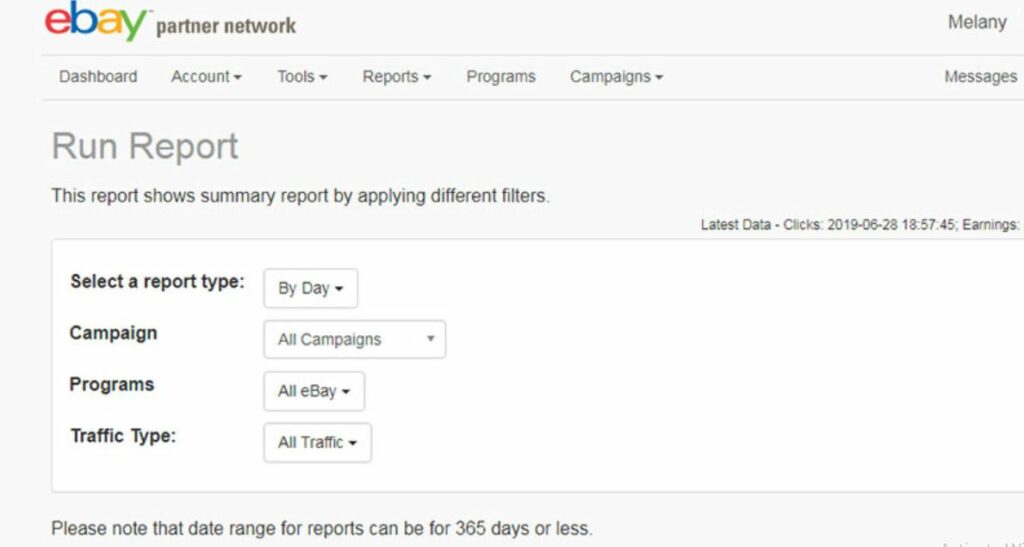
Task: Open the By Day report type dropdown
Action: (311, 289)
